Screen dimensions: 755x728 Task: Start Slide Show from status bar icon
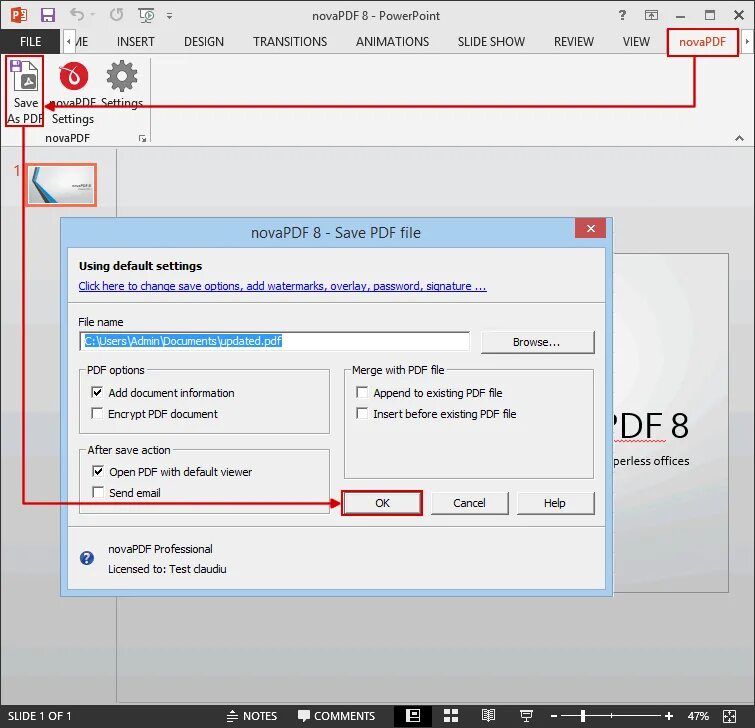click(526, 716)
